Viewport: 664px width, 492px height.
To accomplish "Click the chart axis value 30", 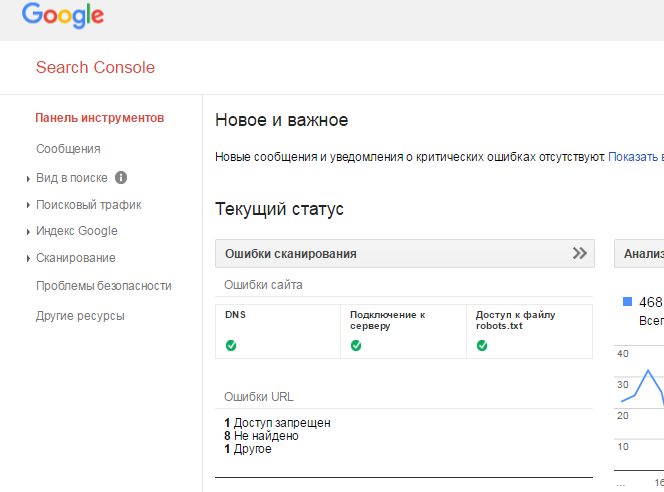I will (623, 384).
